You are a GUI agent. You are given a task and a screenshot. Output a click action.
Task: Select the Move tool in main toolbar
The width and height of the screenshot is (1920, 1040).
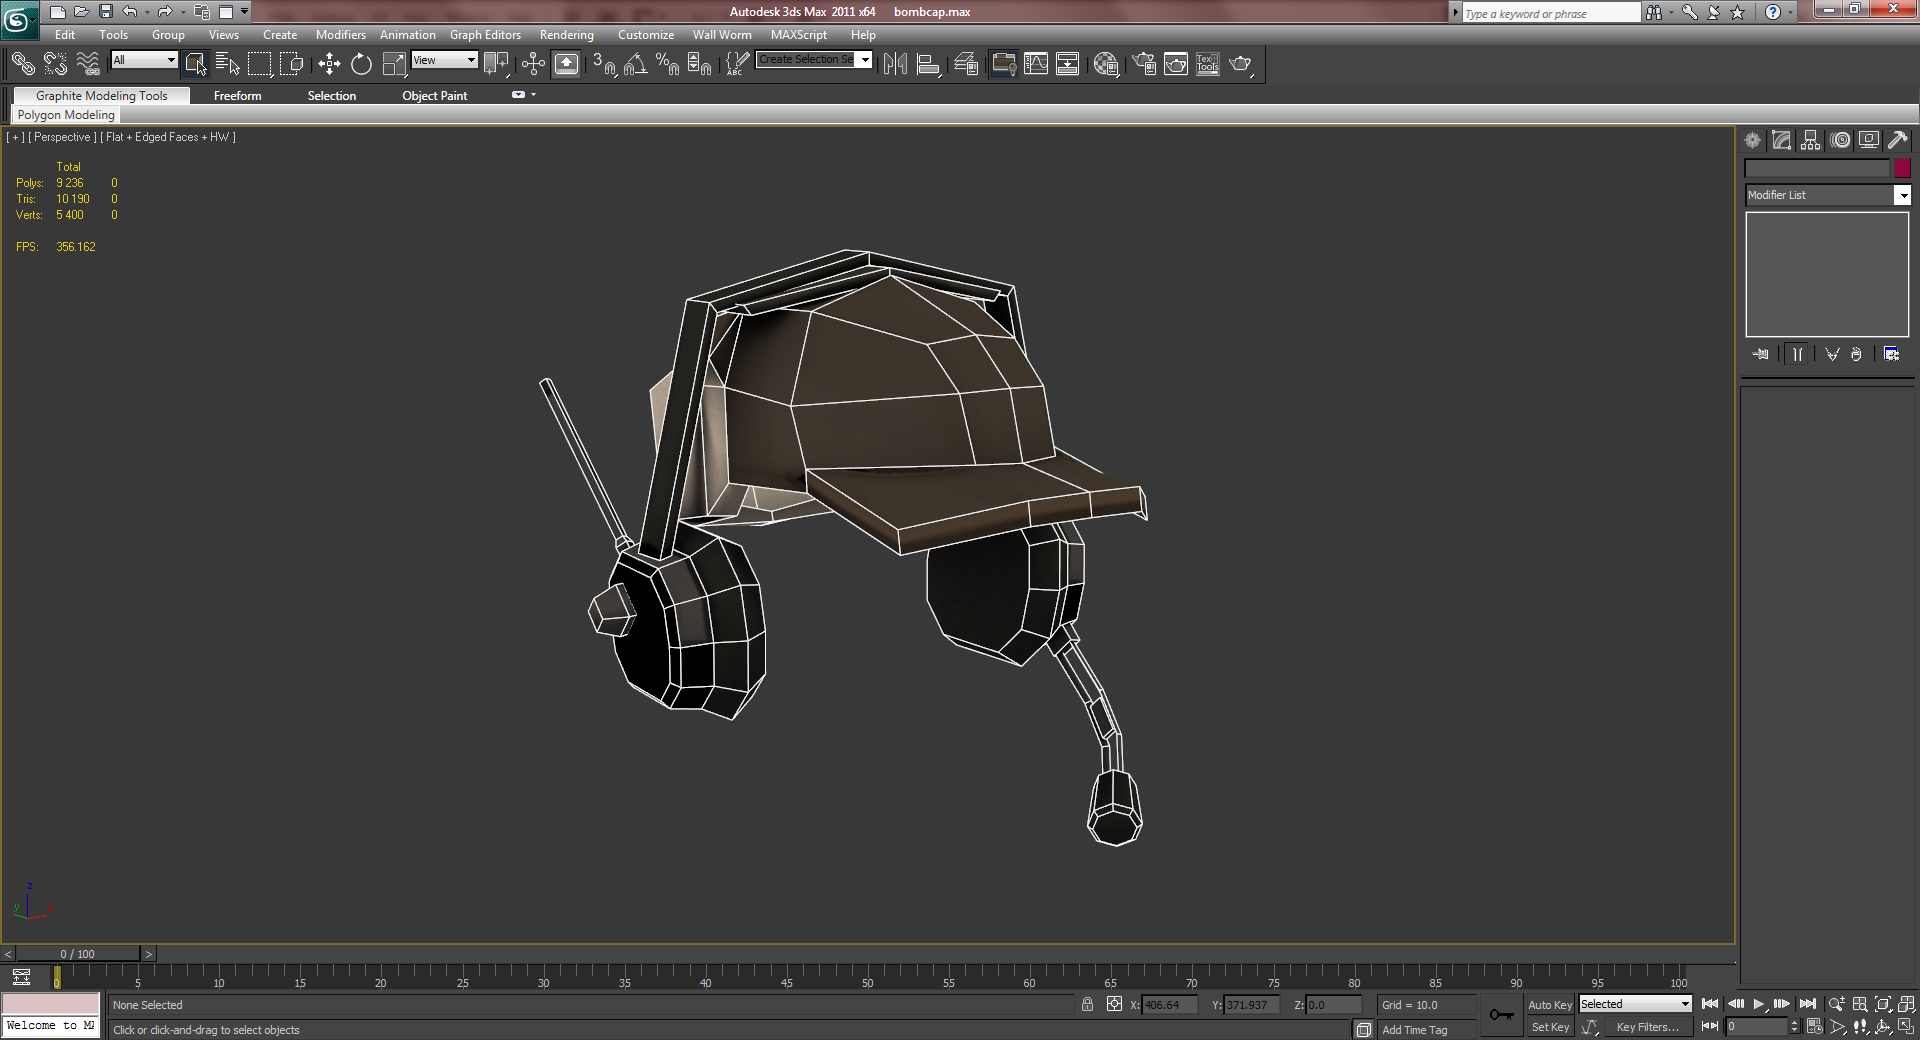(329, 64)
